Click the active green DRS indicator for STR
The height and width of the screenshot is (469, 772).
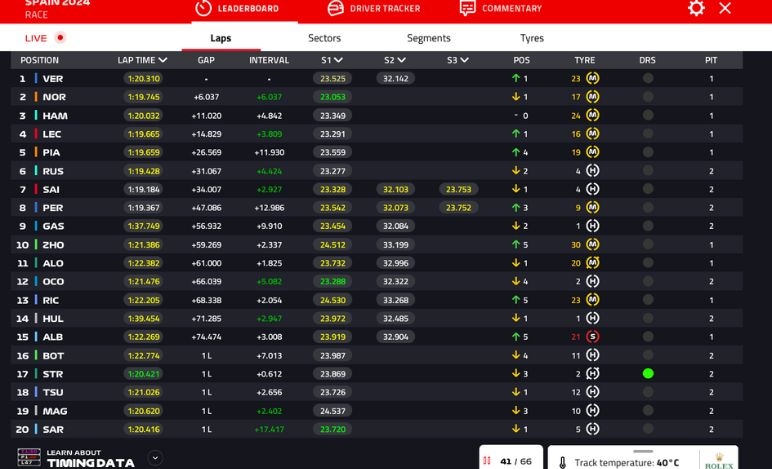648,373
